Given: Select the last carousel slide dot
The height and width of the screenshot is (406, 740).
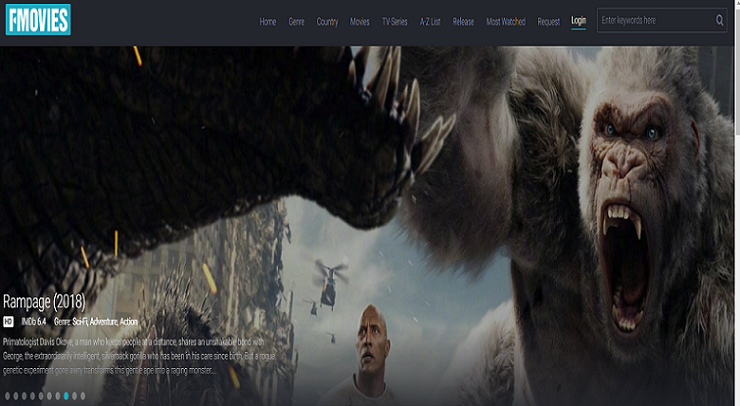Looking at the screenshot, I should [x=83, y=396].
